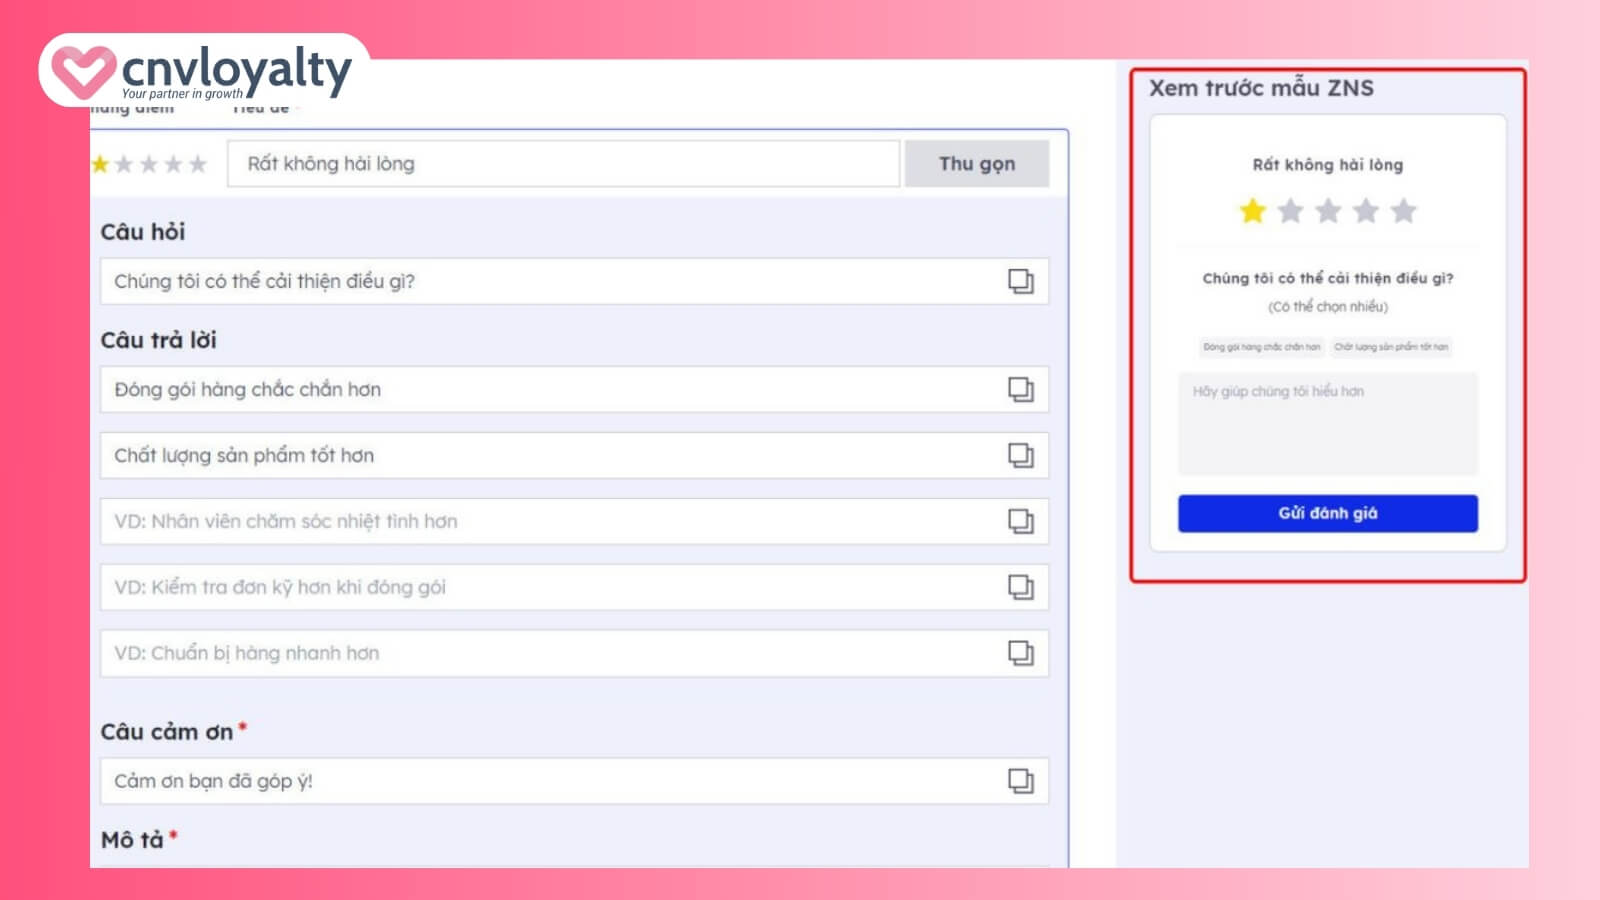Focus the 'VD: Chuẩn bị hàng nhanh hơn' field
1600x900 pixels.
tap(574, 653)
